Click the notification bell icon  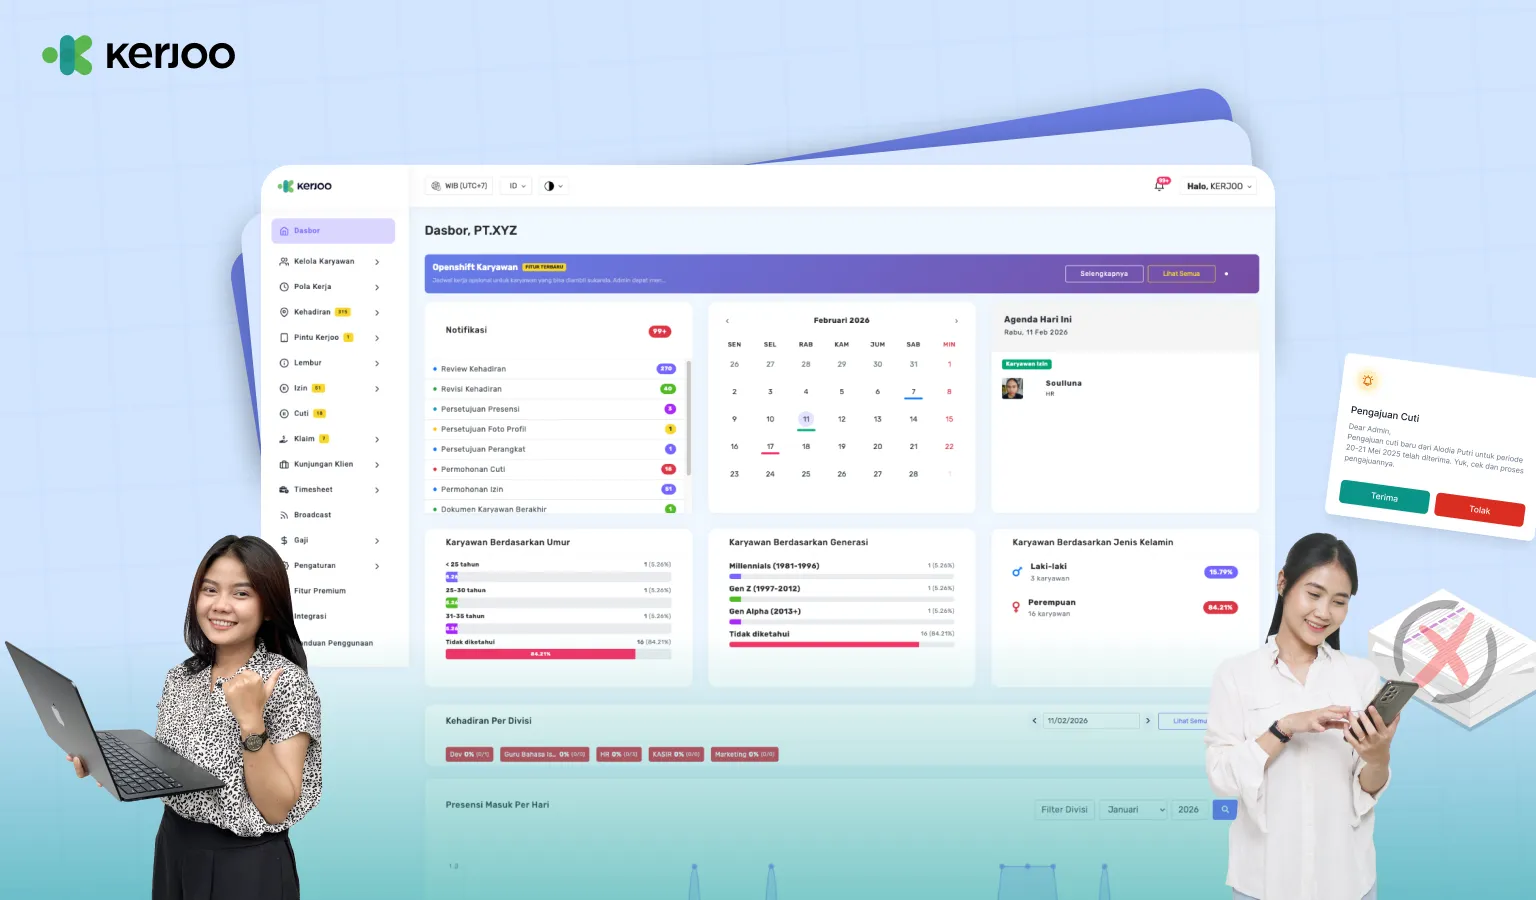click(x=1160, y=186)
